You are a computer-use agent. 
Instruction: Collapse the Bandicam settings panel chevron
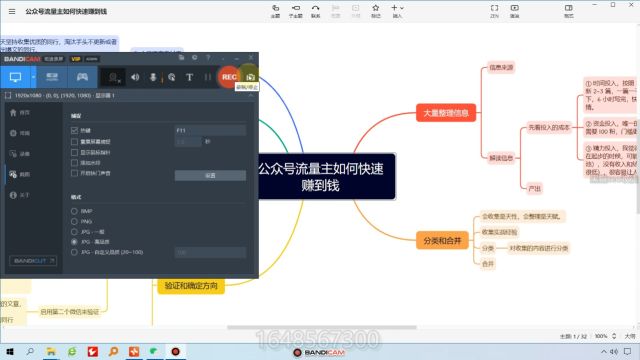[x=251, y=96]
